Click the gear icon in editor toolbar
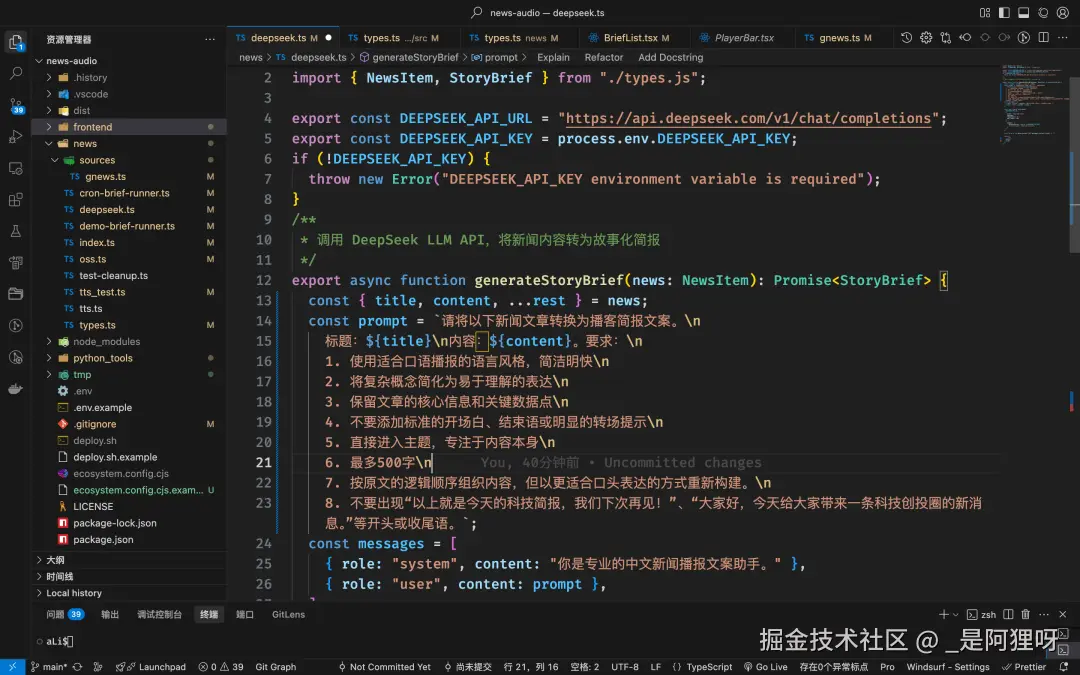The image size is (1080, 675). (926, 38)
